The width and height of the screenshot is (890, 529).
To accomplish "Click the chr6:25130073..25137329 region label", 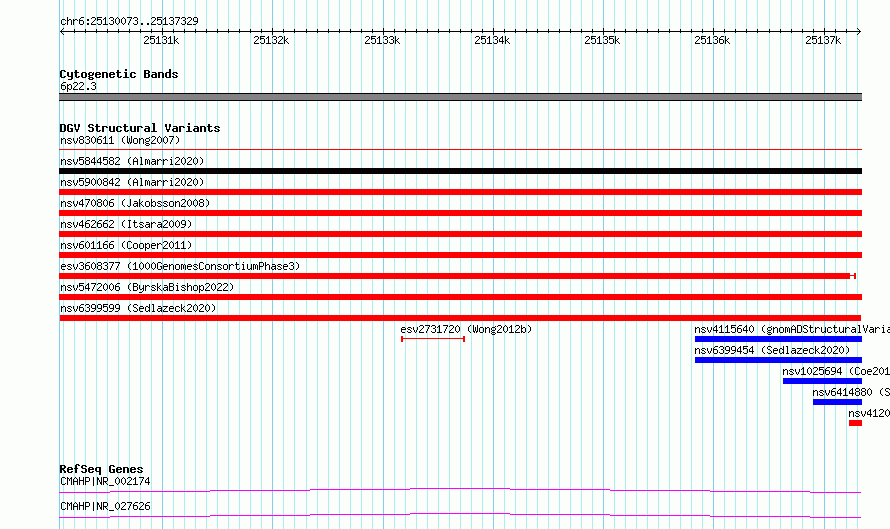I will [x=129, y=22].
